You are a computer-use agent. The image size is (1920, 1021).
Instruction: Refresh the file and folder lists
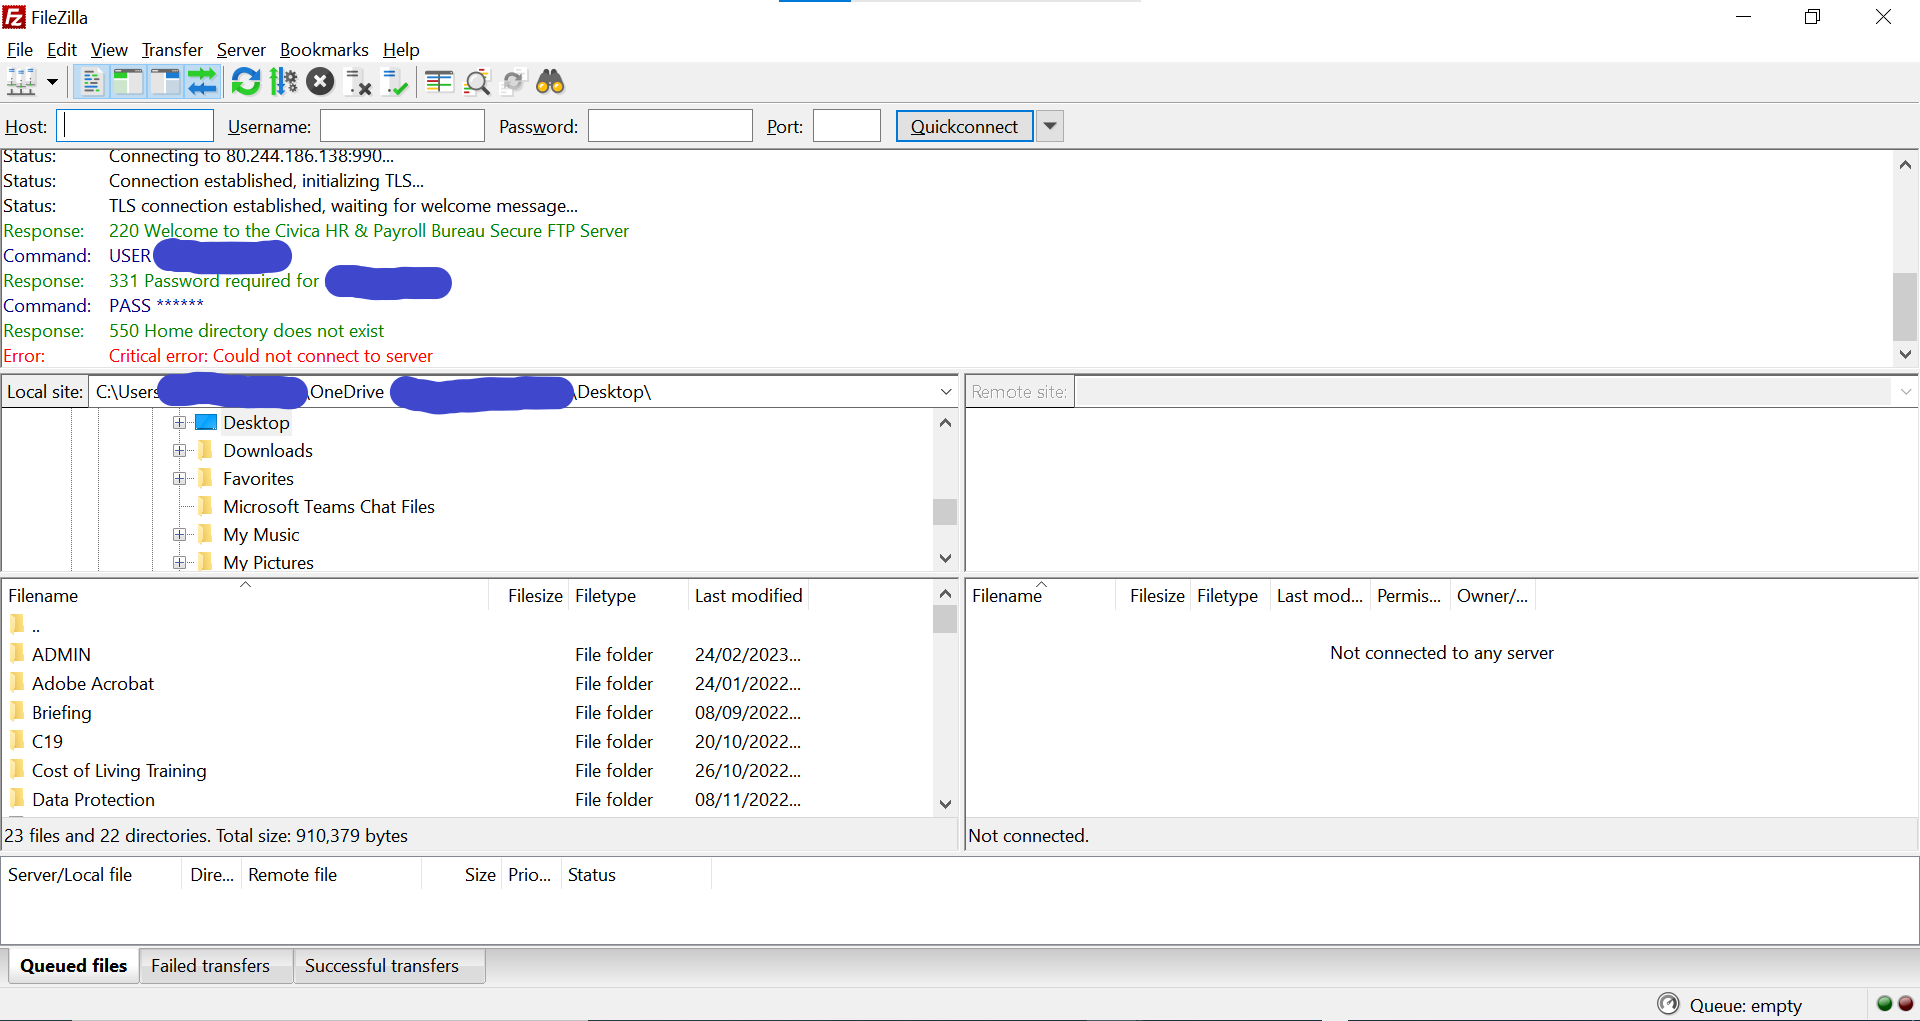(245, 82)
